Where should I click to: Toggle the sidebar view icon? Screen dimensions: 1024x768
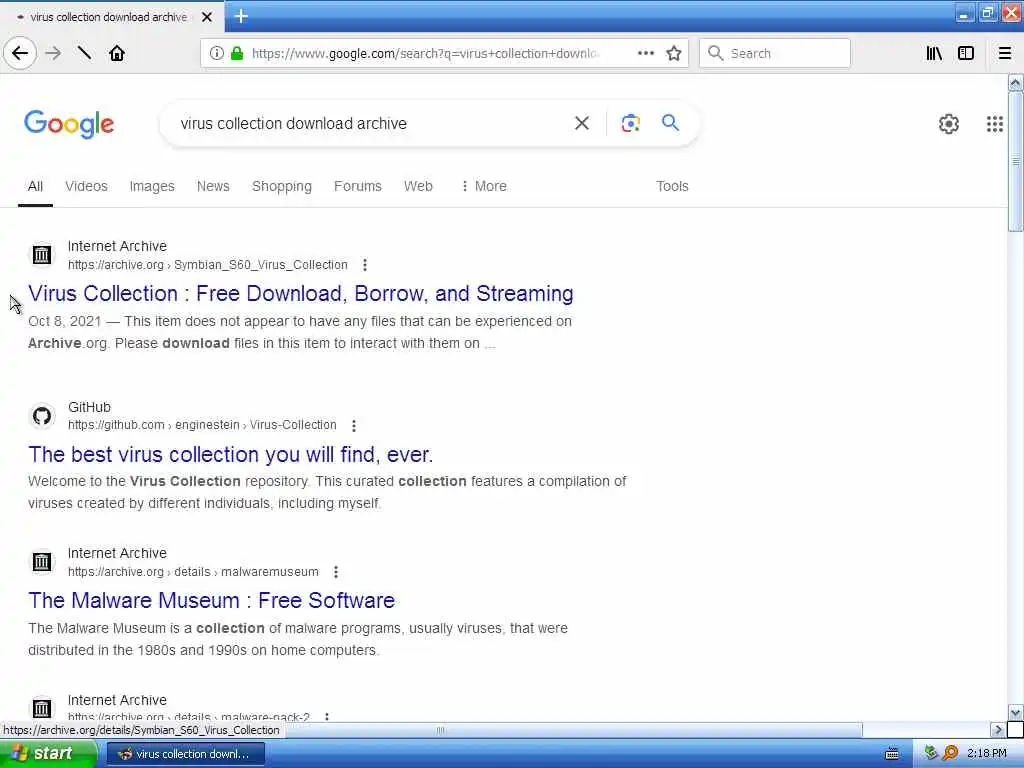(966, 53)
